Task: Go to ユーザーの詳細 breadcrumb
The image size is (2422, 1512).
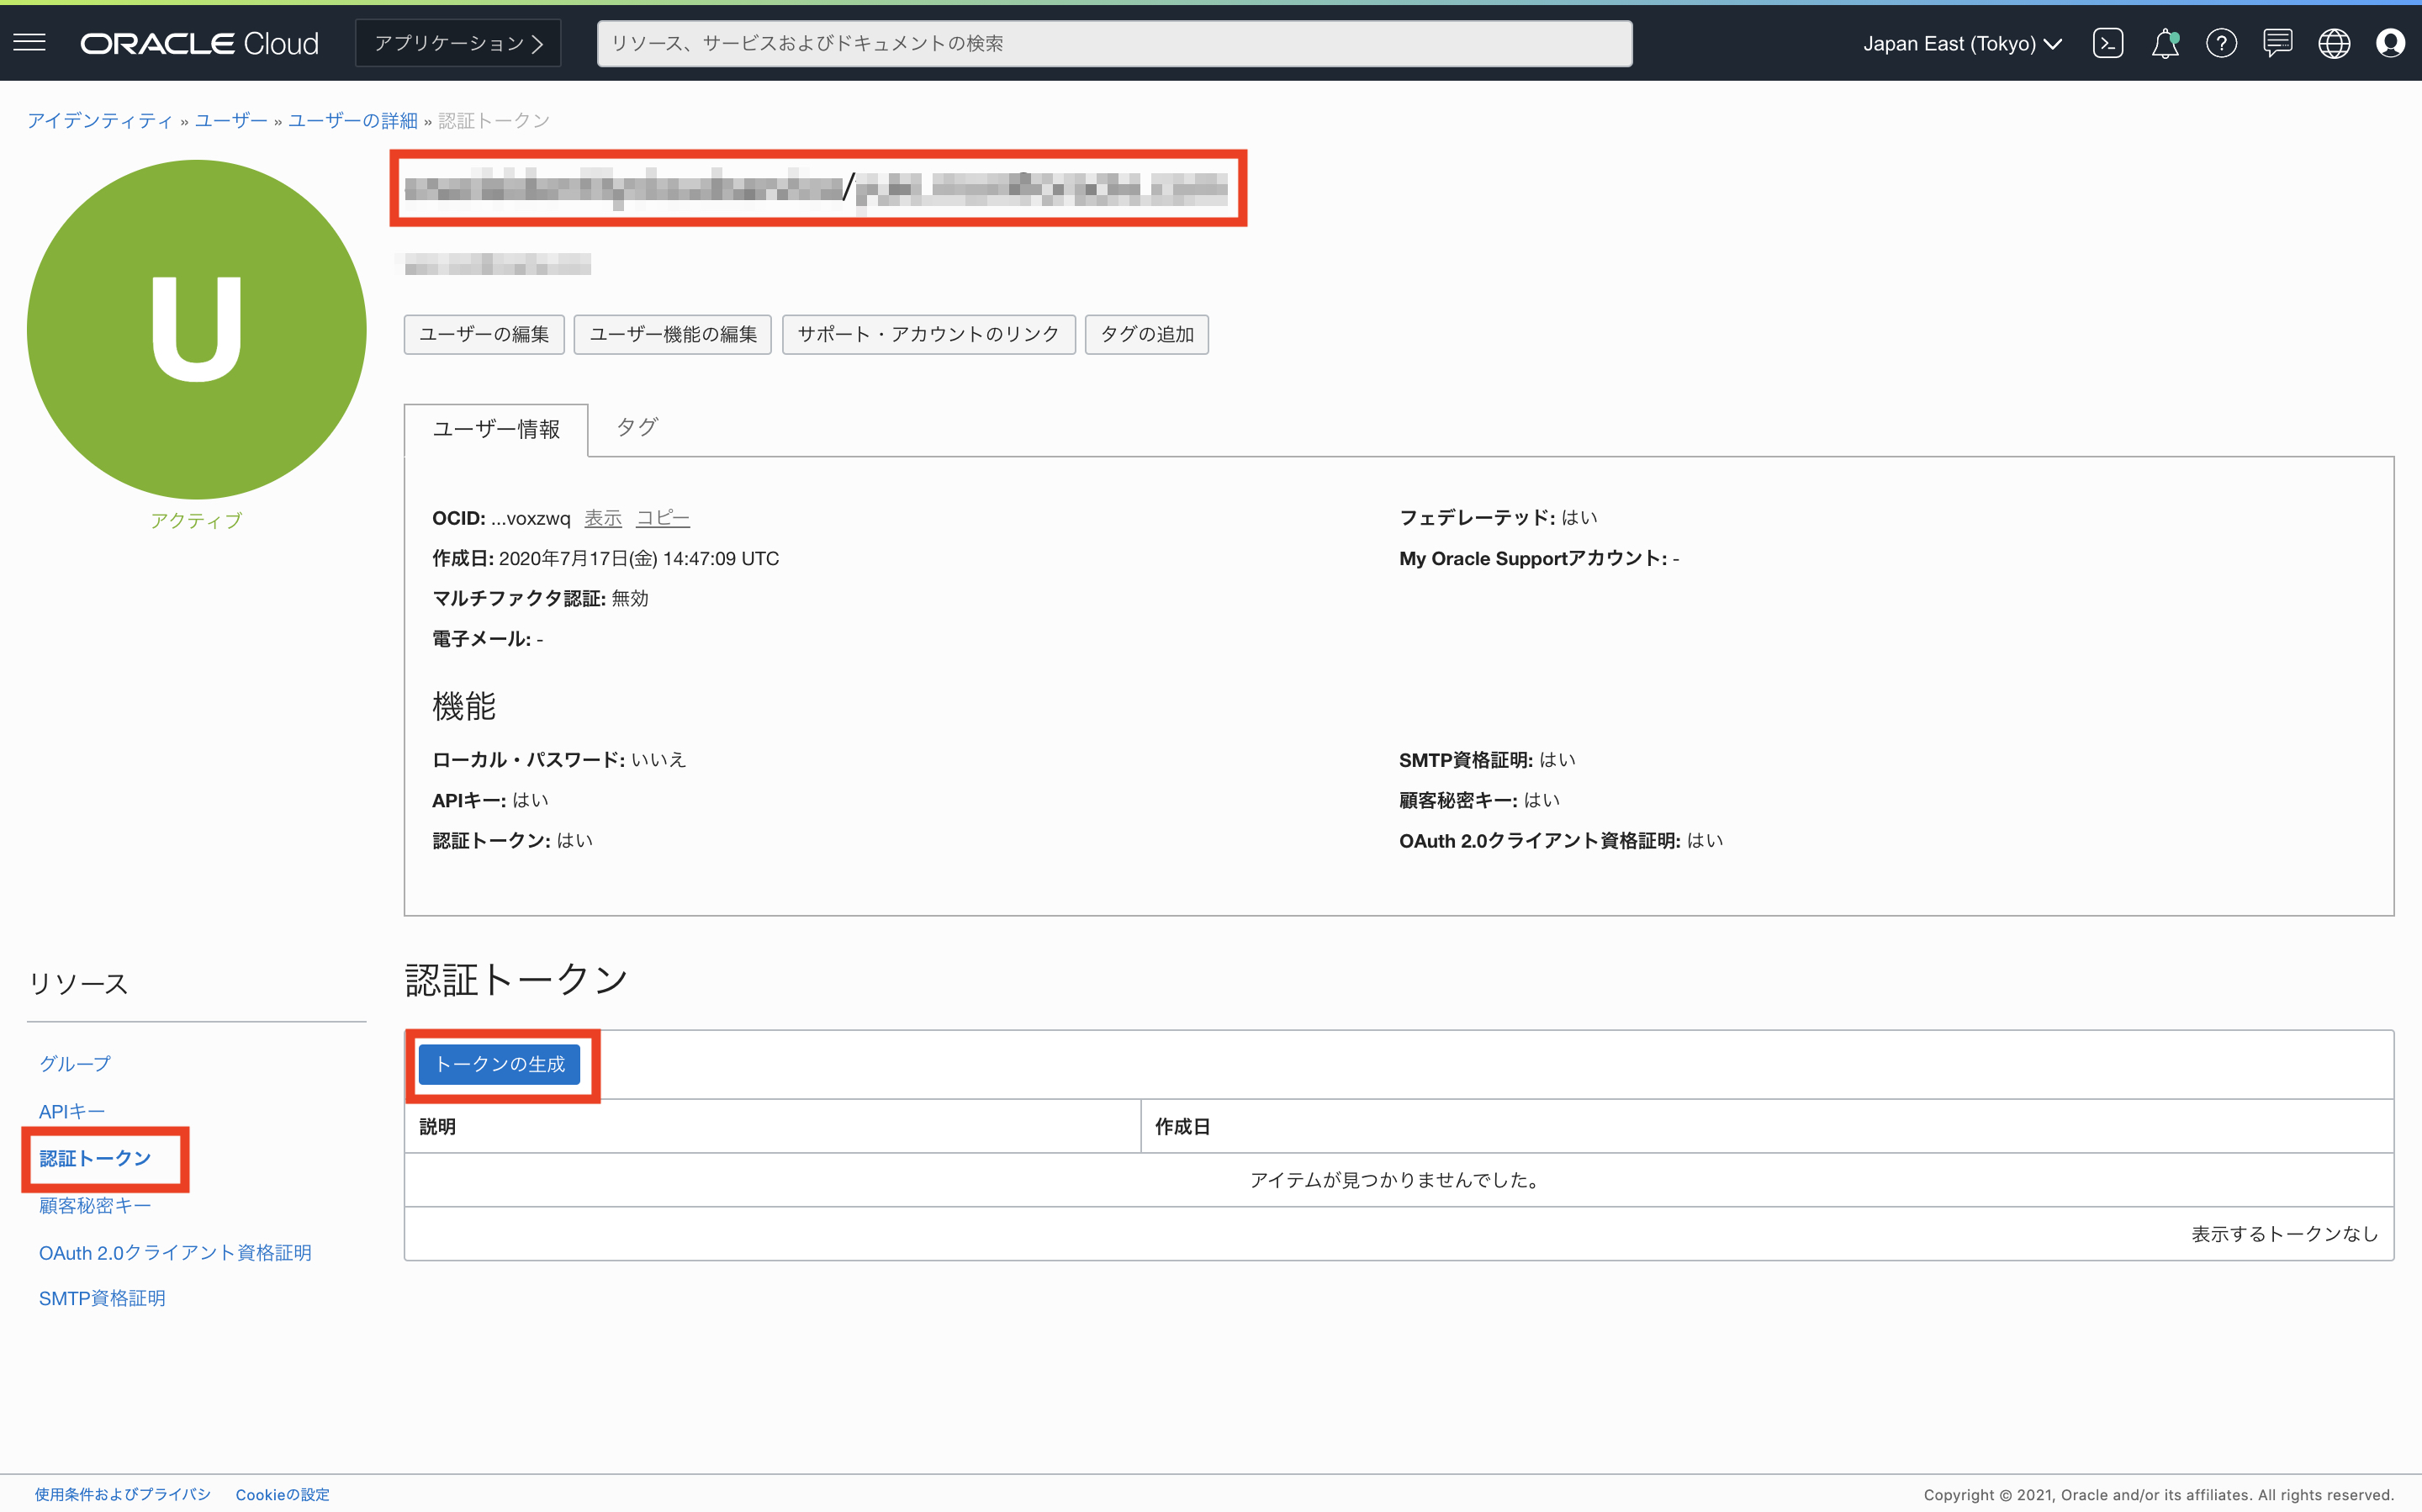Action: tap(352, 120)
